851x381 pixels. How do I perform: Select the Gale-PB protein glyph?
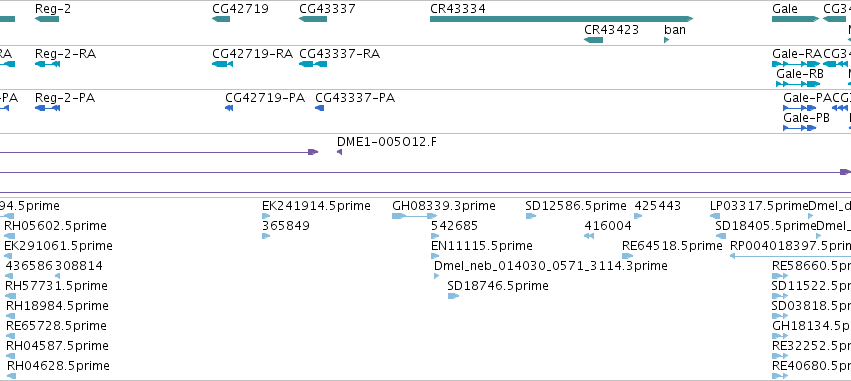[x=799, y=128]
